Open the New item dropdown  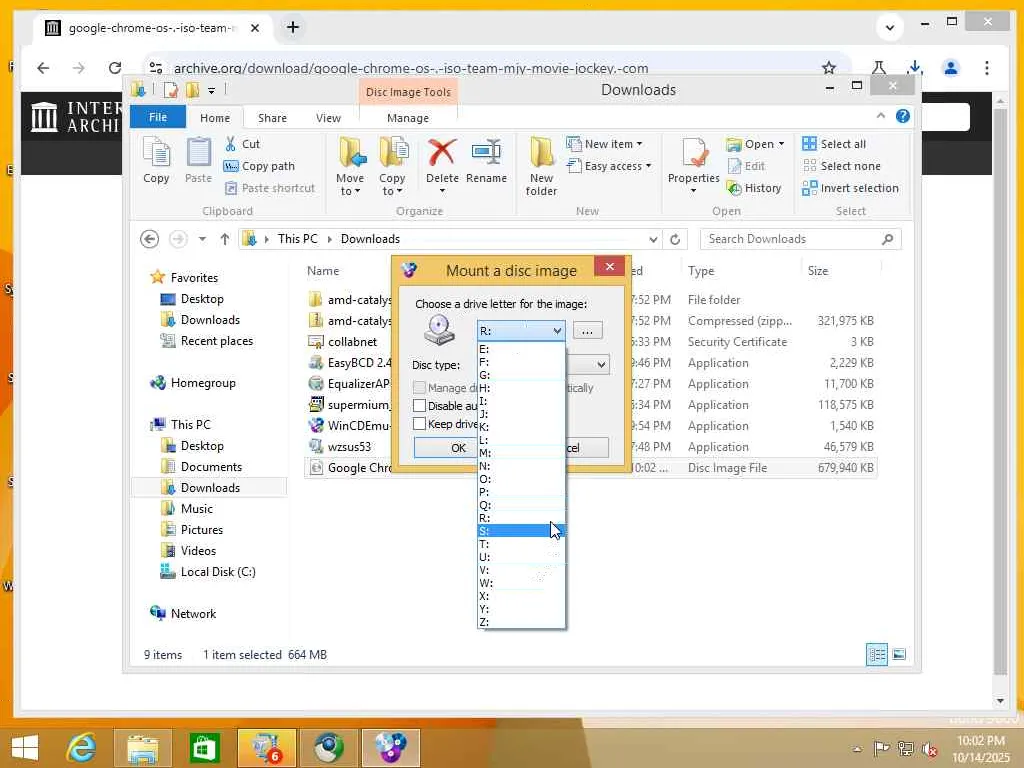pos(604,144)
